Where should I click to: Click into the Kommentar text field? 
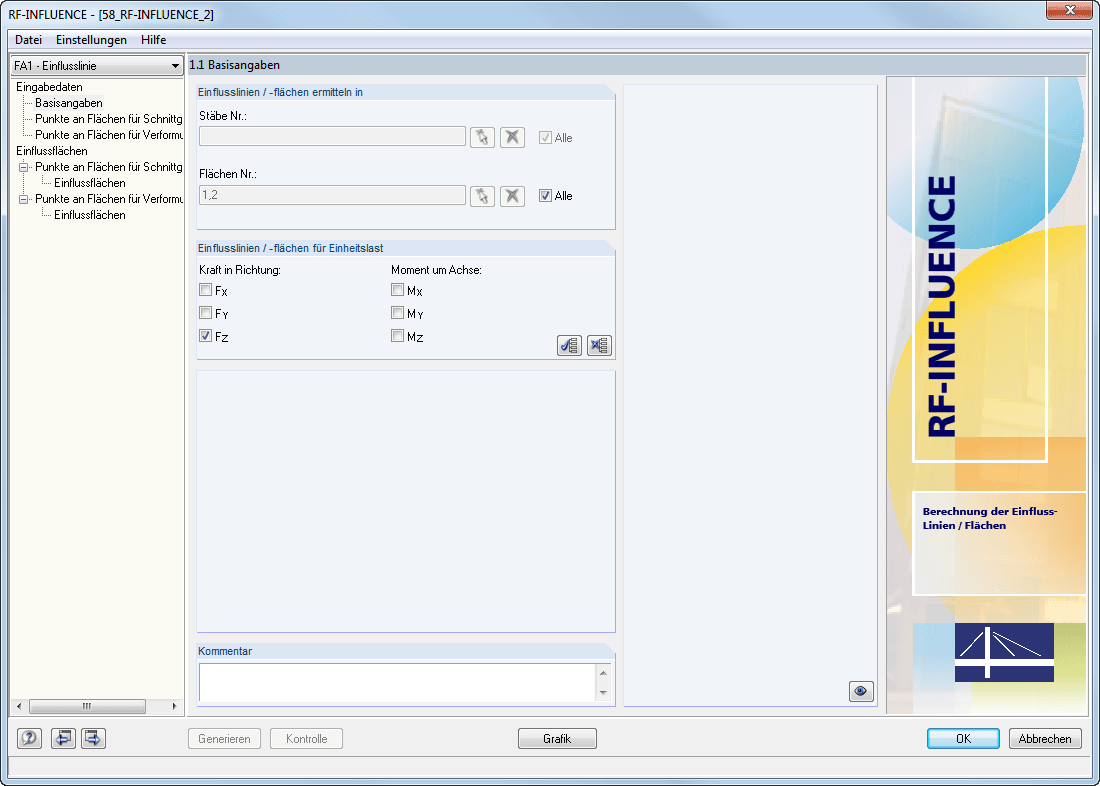[x=398, y=683]
